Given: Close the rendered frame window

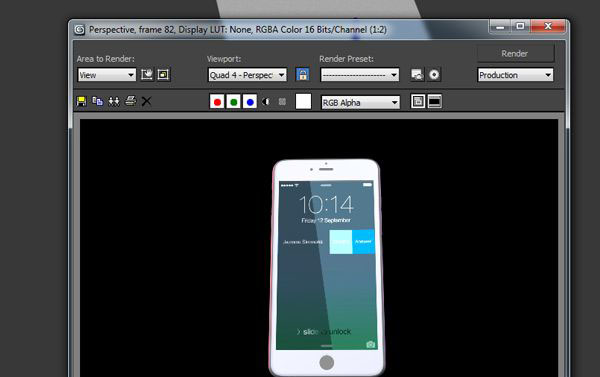Looking at the screenshot, I should [548, 26].
